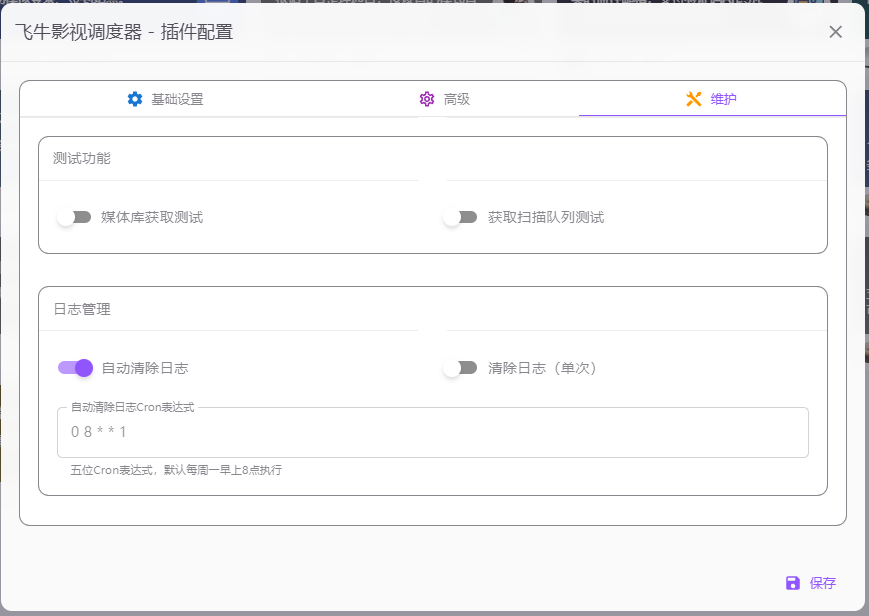
Task: Click the 保存 text label next to disk icon
Action: pos(823,582)
